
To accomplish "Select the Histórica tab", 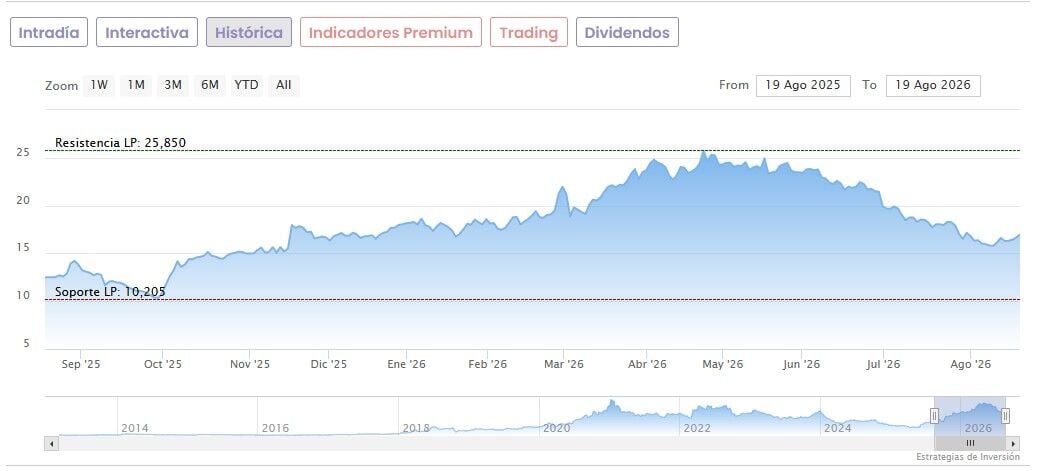I will 249,32.
